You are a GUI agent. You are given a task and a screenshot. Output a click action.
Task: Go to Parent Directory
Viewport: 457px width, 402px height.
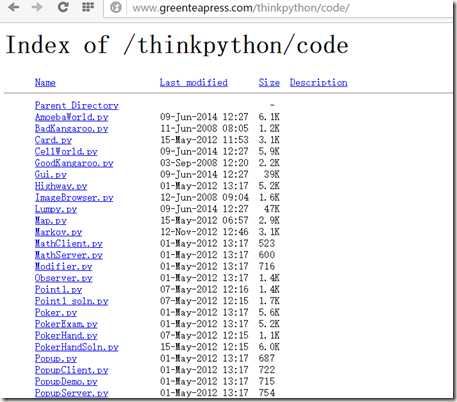point(77,106)
